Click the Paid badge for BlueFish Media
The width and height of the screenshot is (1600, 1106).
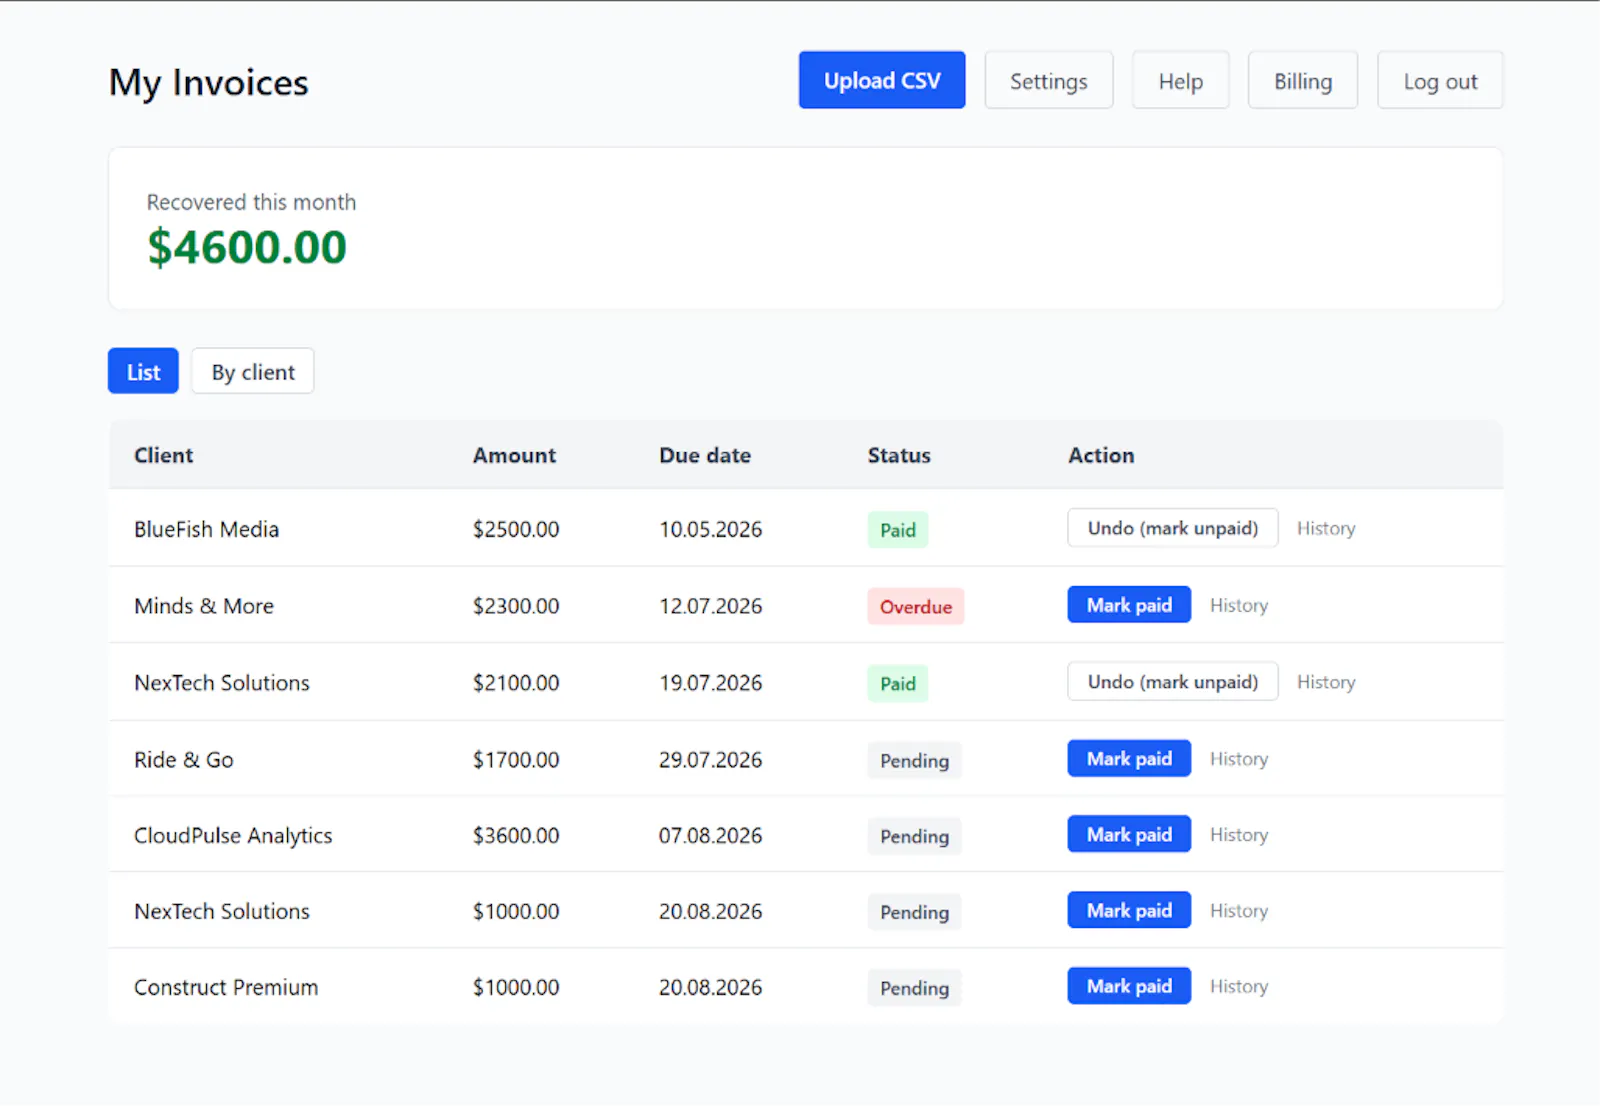coord(898,530)
